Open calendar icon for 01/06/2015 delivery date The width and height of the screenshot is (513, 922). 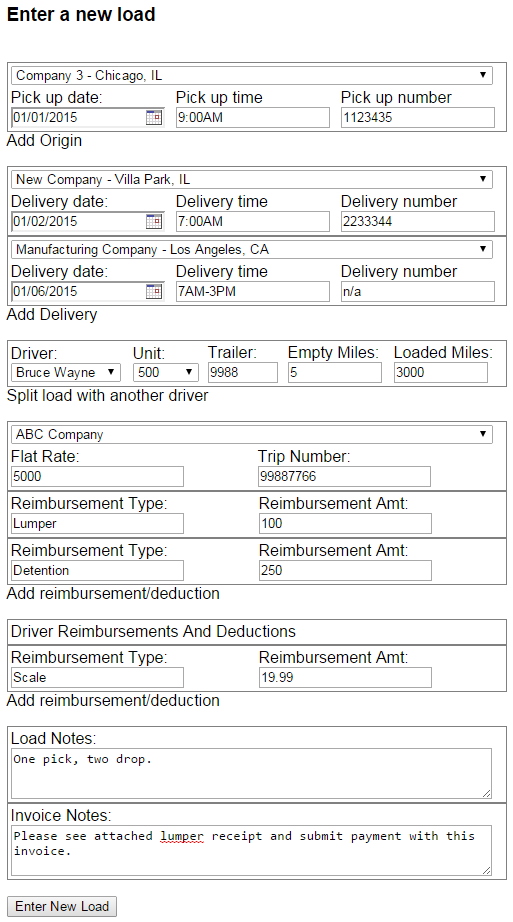pyautogui.click(x=154, y=292)
